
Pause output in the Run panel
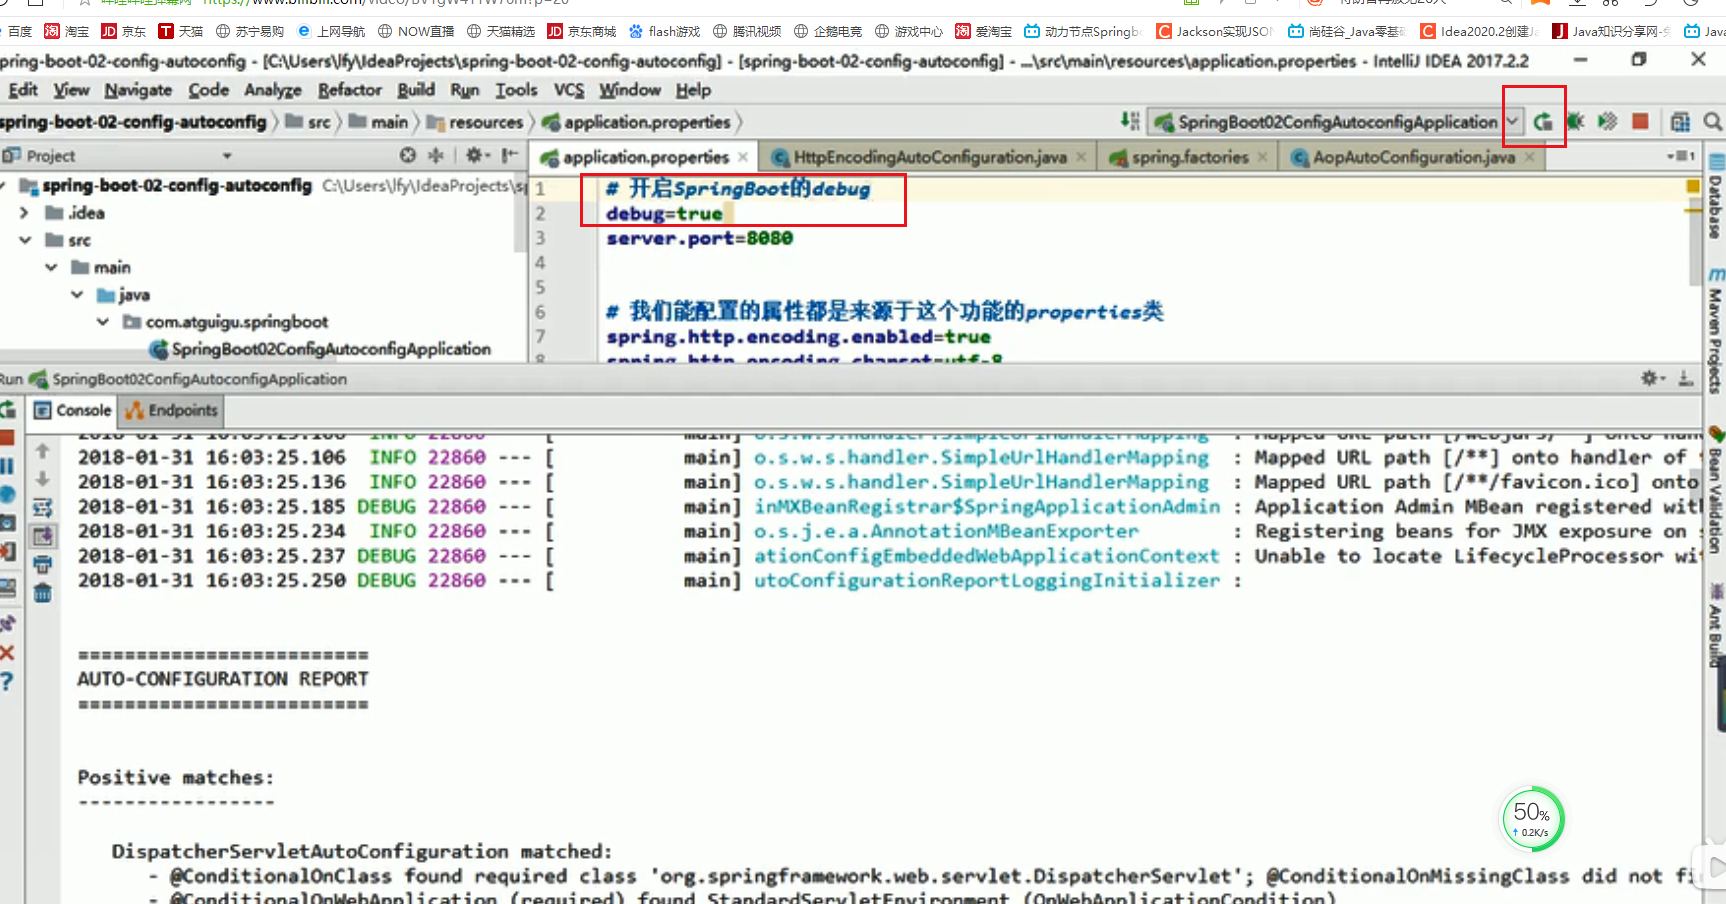pos(7,466)
